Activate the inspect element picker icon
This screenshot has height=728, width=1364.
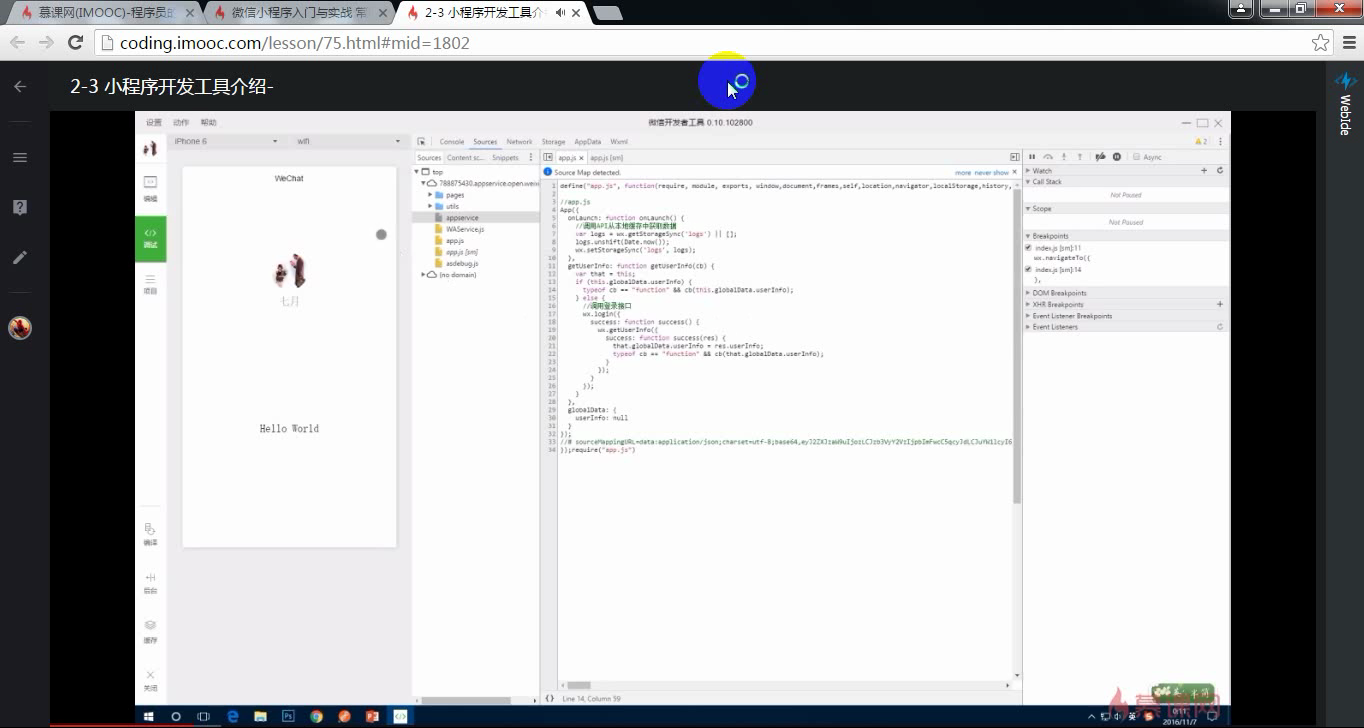coord(422,142)
